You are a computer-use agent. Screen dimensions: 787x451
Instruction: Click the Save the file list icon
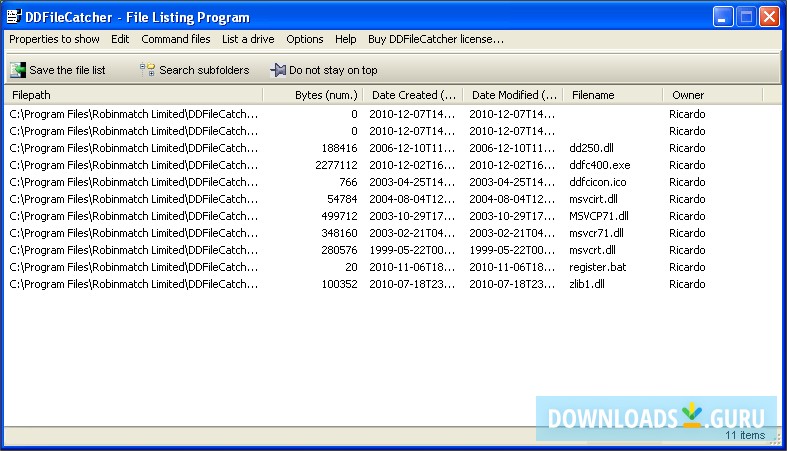pyautogui.click(x=18, y=70)
